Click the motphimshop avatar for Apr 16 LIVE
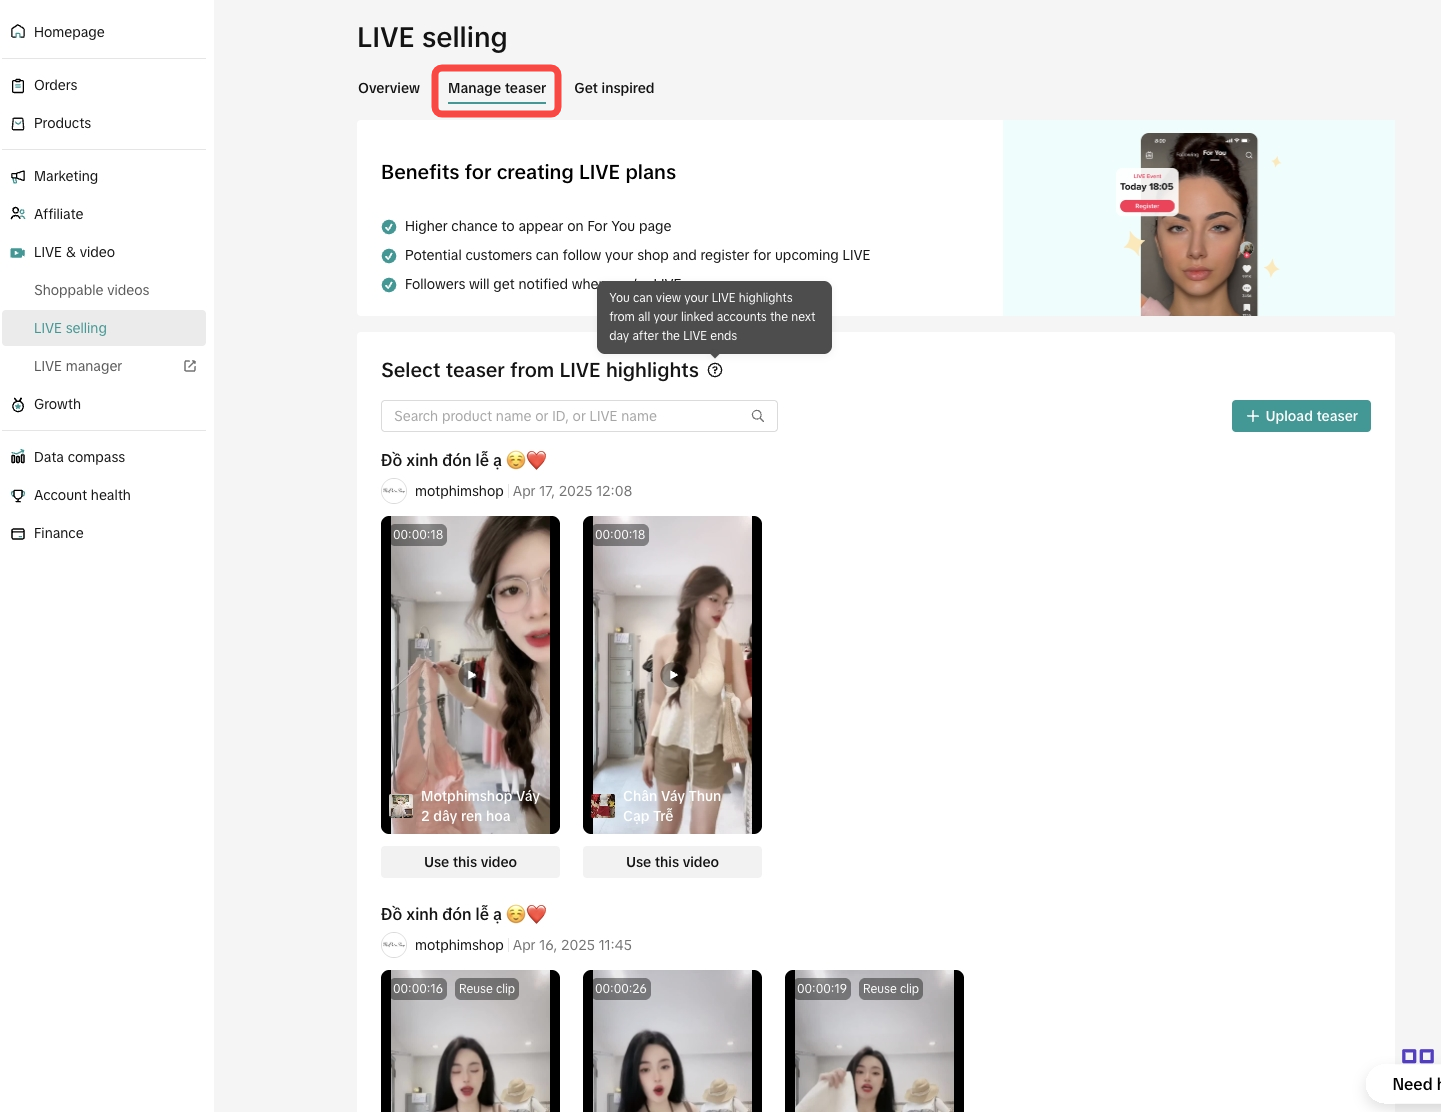The height and width of the screenshot is (1112, 1441). tap(394, 945)
